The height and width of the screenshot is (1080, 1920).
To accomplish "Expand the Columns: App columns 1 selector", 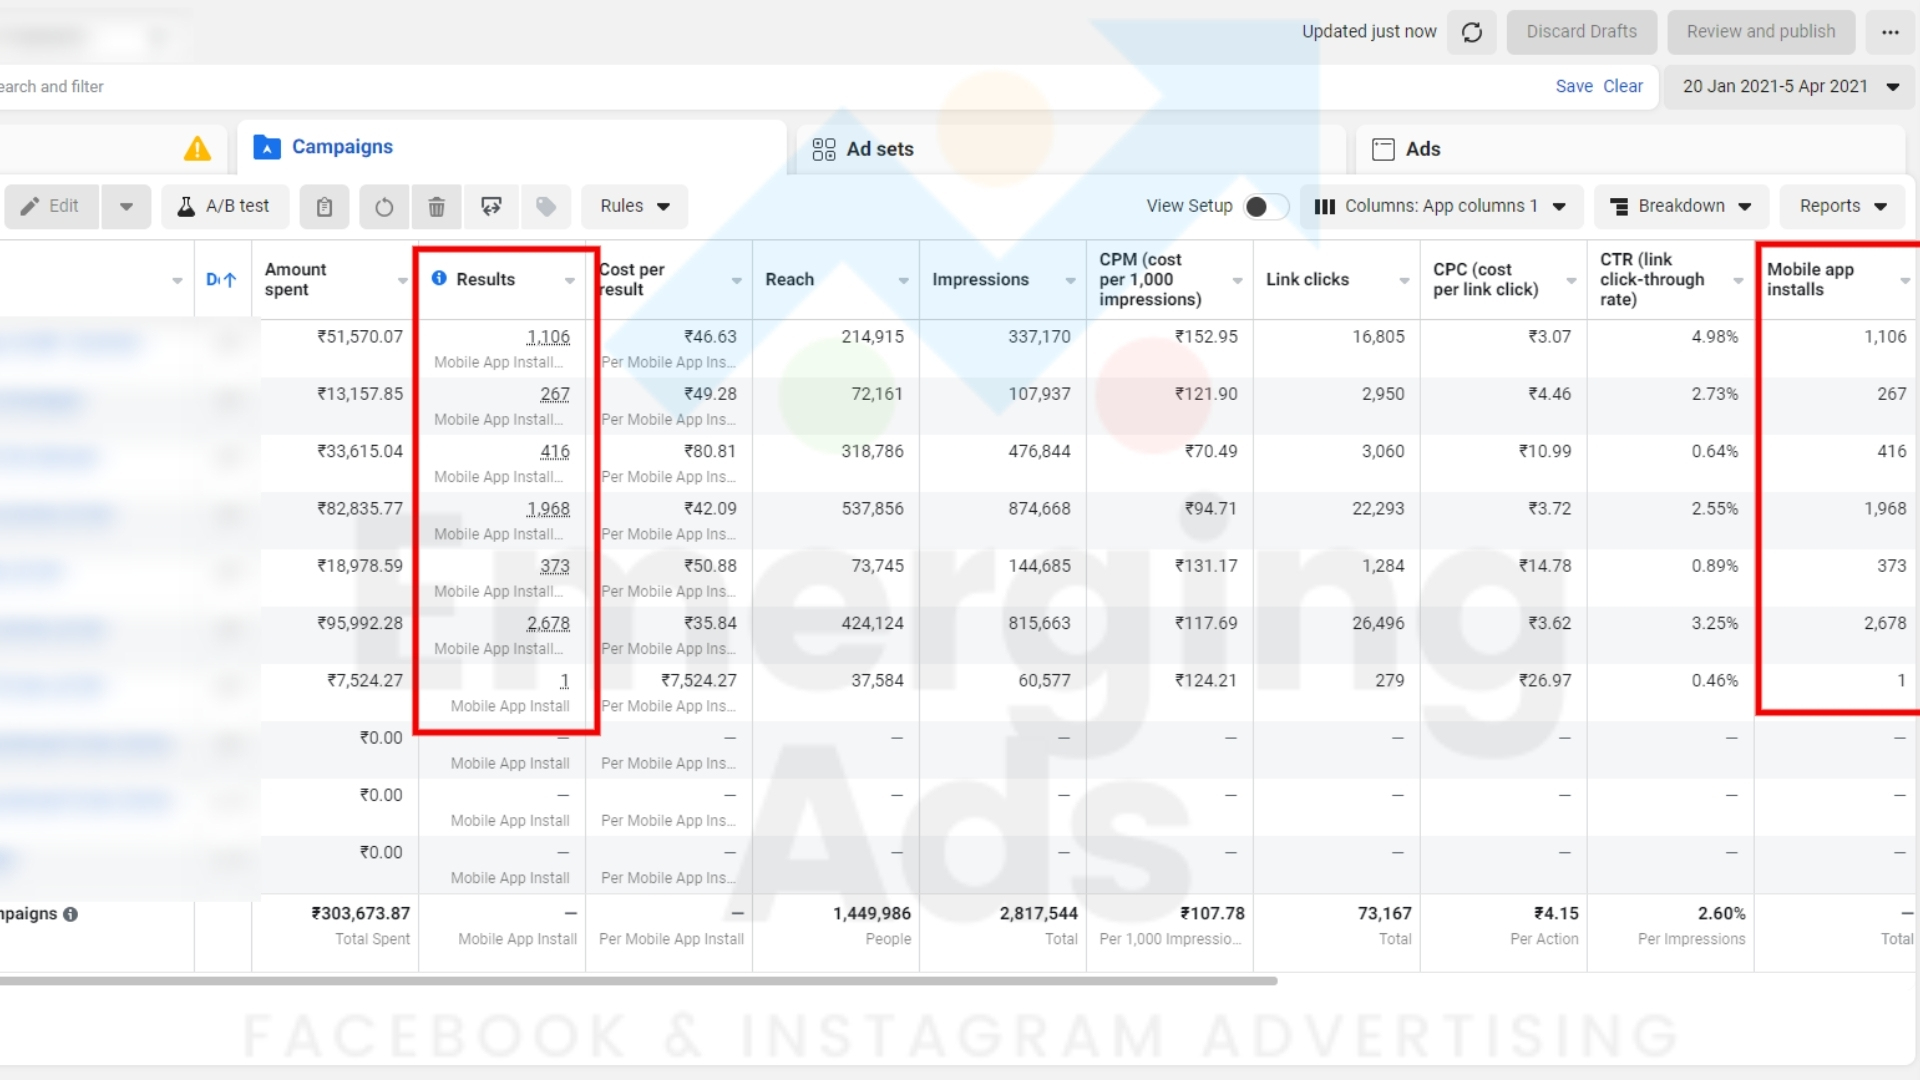I will [x=1443, y=206].
